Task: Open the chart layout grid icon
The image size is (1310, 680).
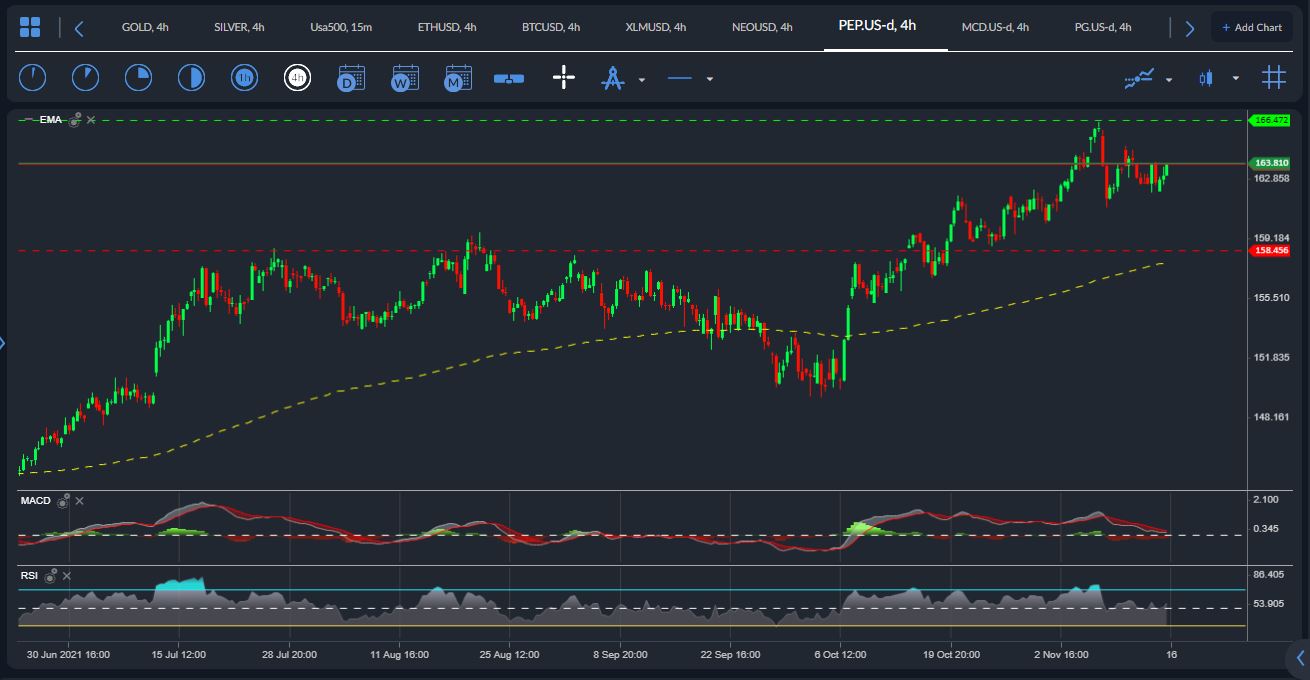Action: click(30, 27)
